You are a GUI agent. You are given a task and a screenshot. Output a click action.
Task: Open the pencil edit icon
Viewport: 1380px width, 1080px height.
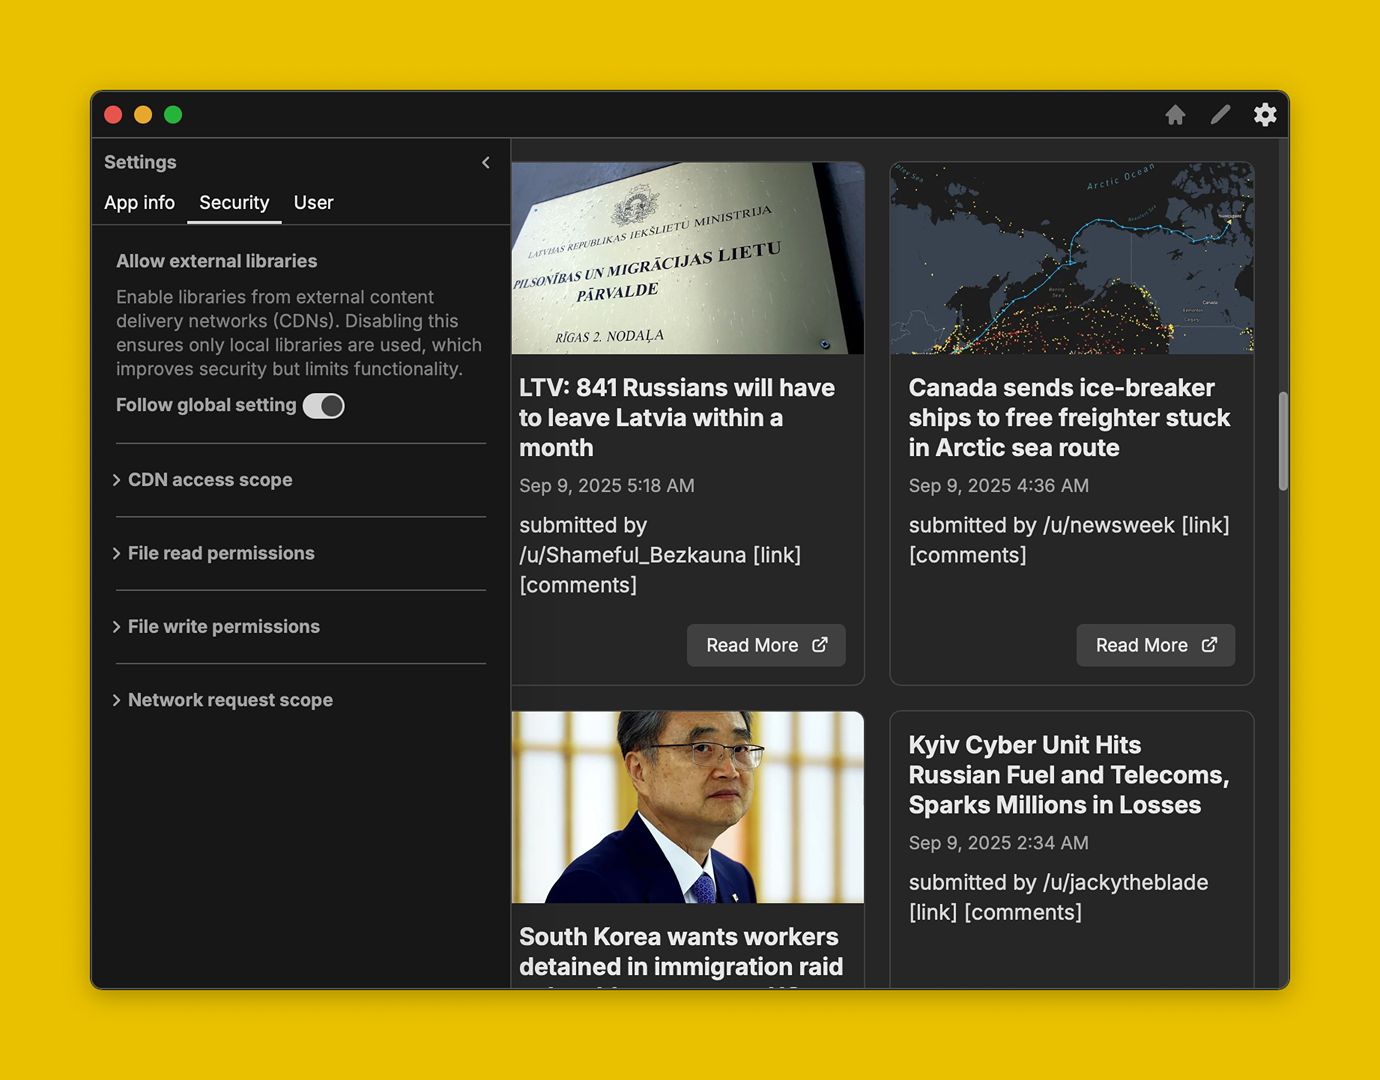point(1220,115)
